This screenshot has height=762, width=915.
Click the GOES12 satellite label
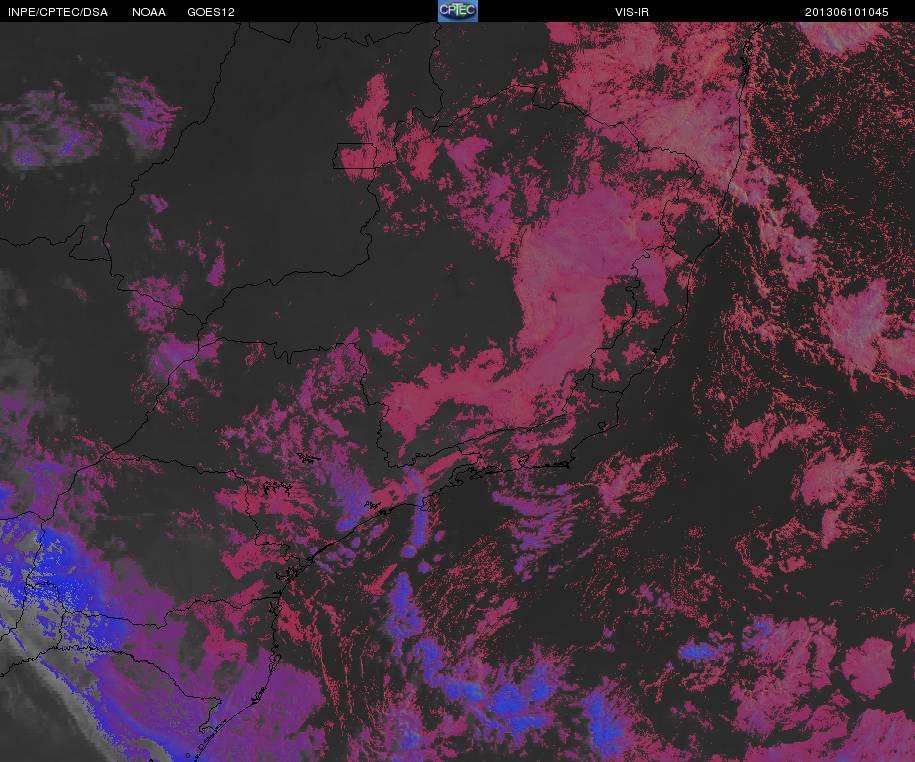(x=211, y=12)
